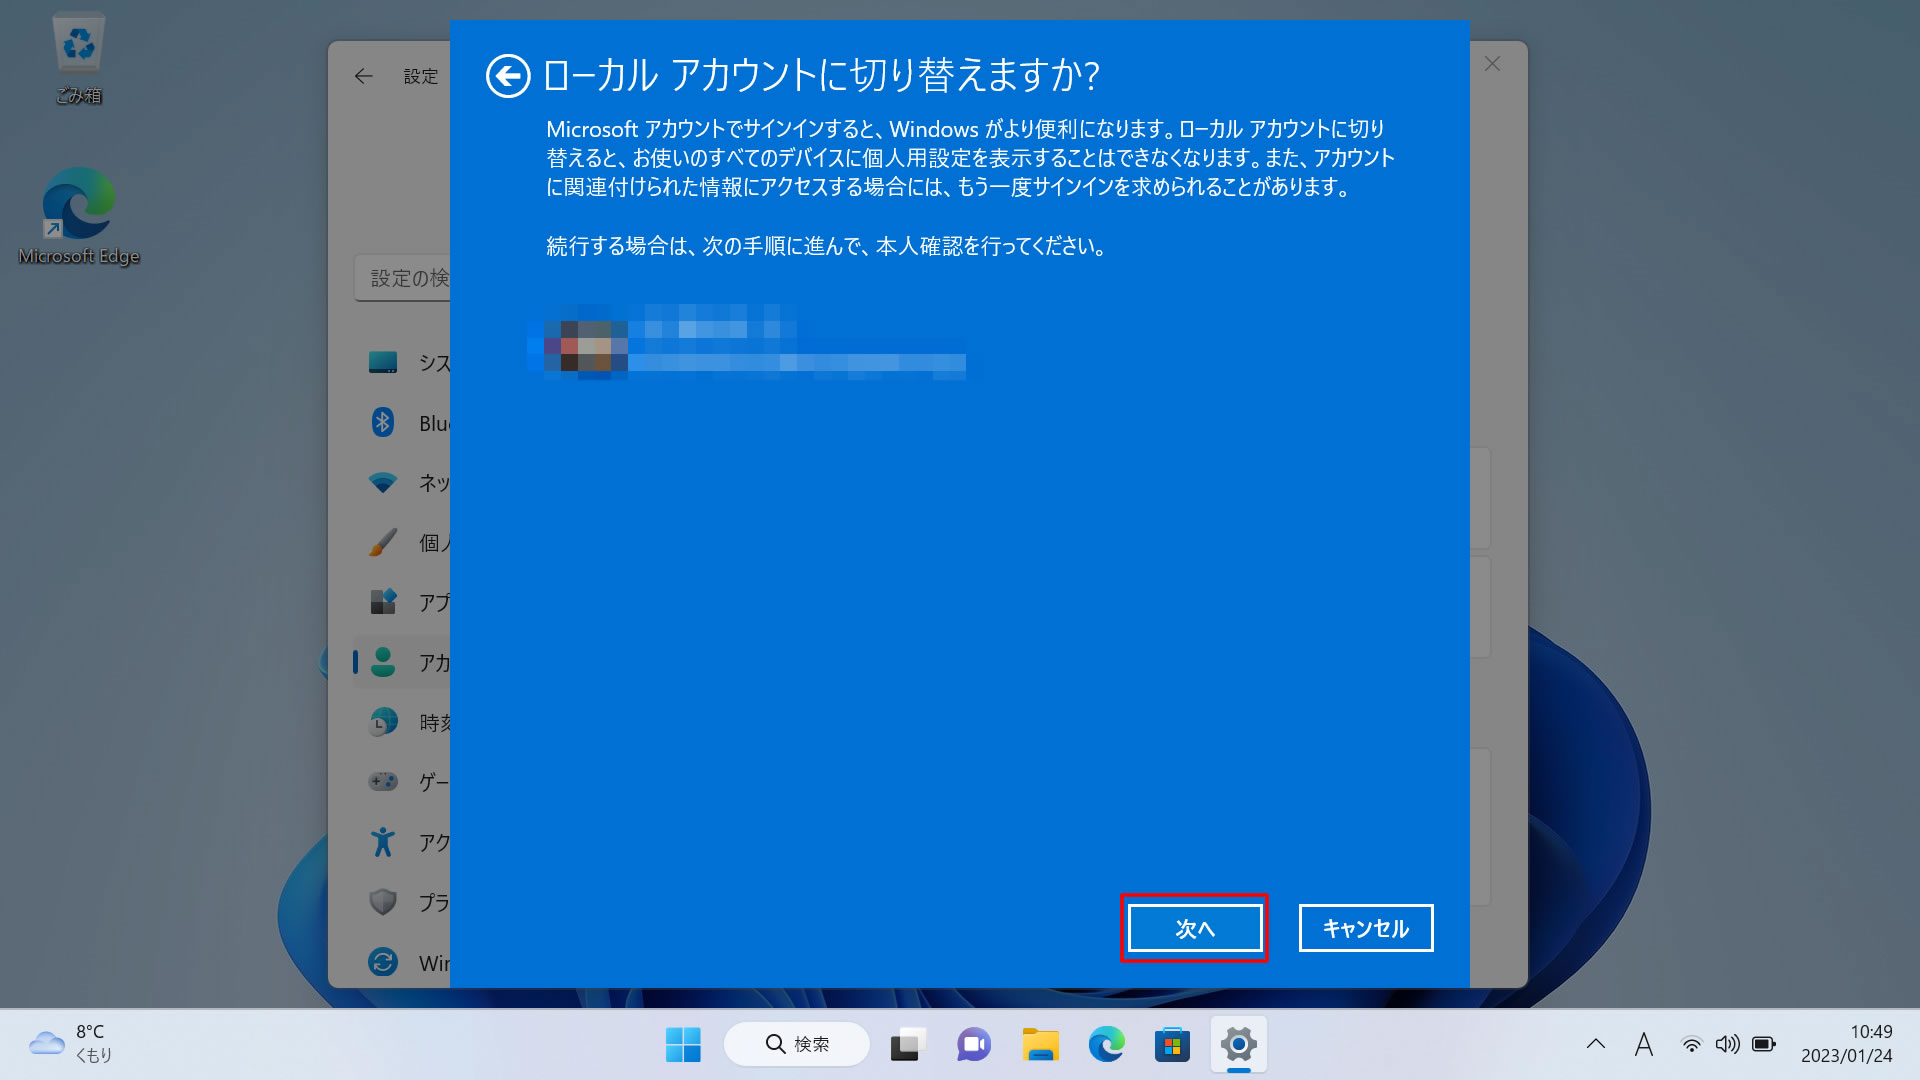
Task: Open the Chat app on the taskbar
Action: (974, 1045)
